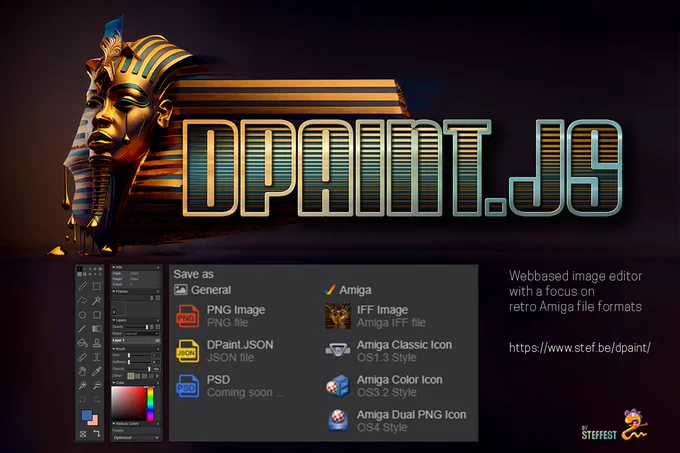Click the arrow for more dither patterns

point(157,376)
